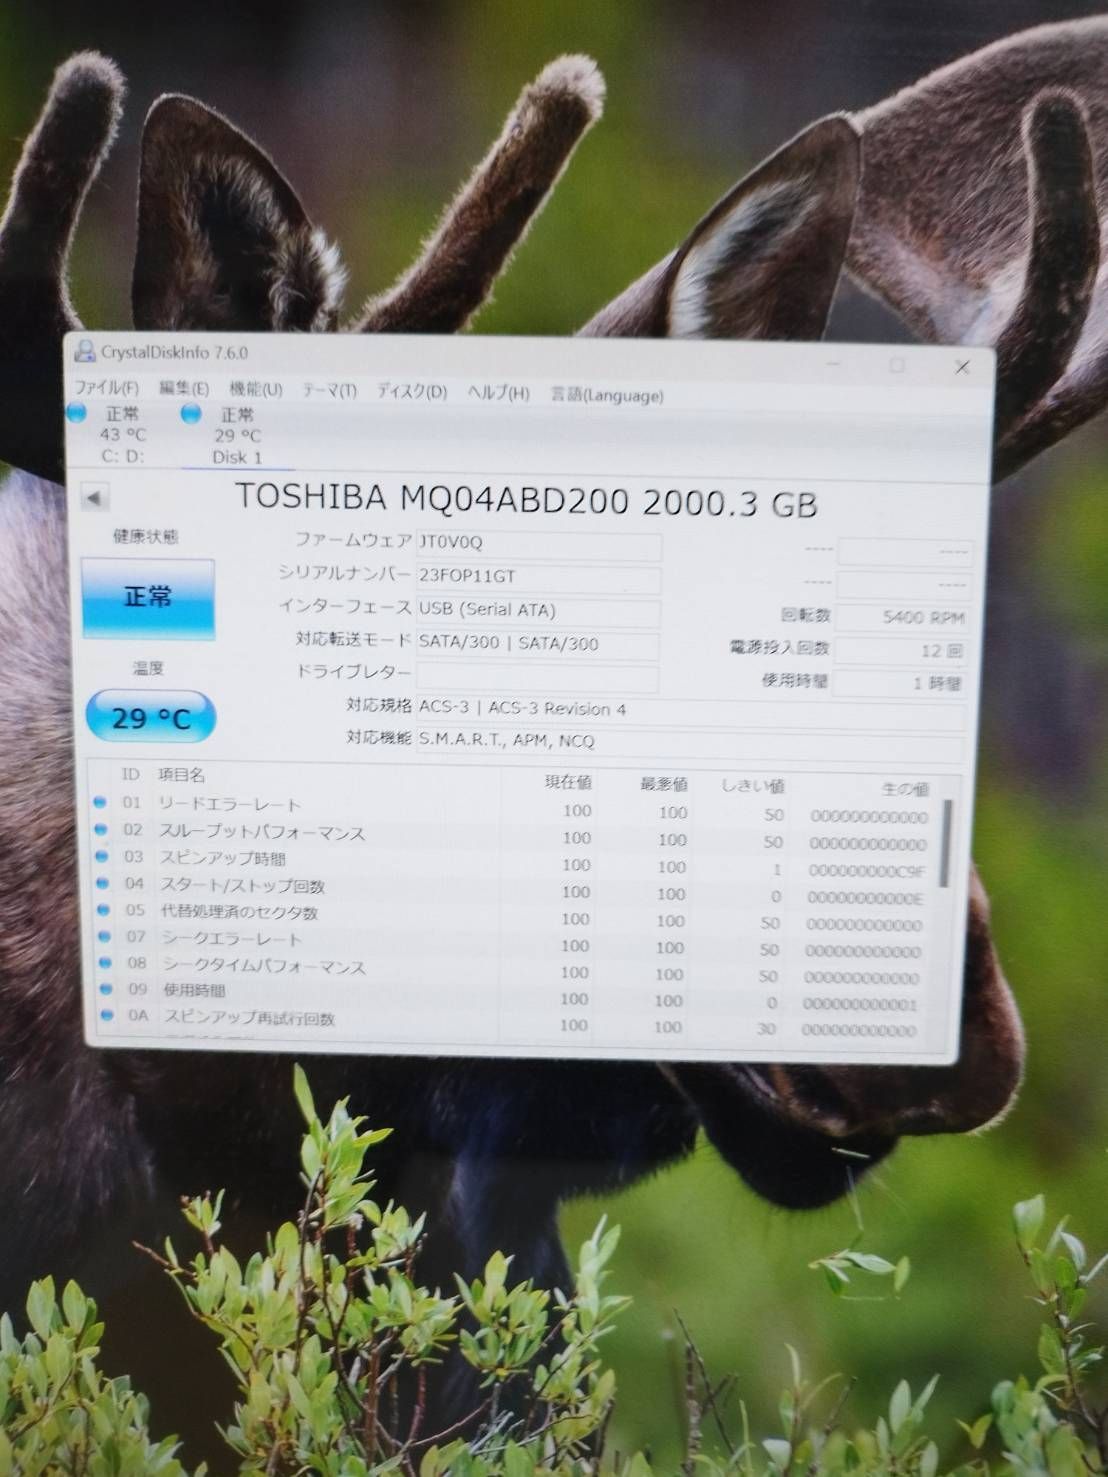
Task: Click the しきい値 column header
Action: 752,785
